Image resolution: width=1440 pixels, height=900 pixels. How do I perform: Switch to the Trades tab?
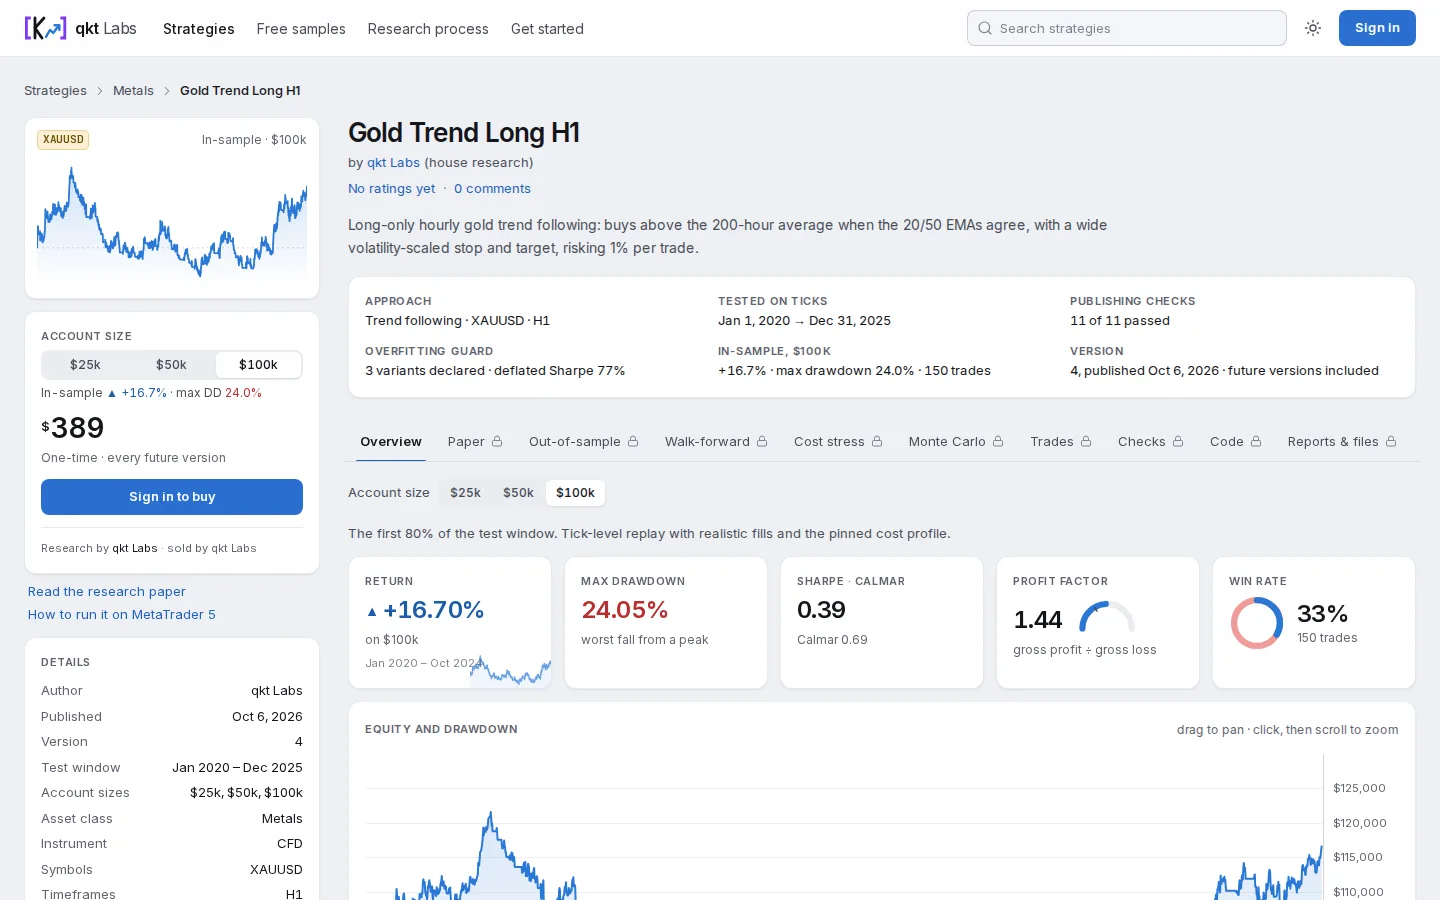click(x=1061, y=441)
